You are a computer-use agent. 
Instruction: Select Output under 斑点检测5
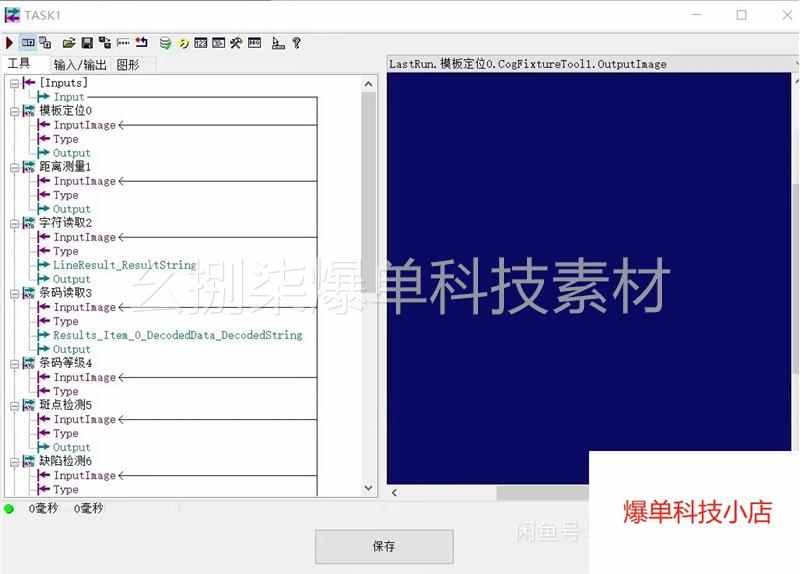71,447
